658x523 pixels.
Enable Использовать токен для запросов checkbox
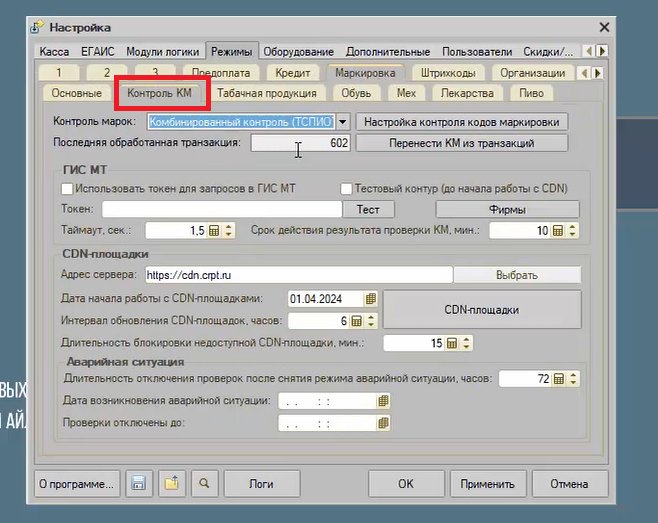pos(67,189)
